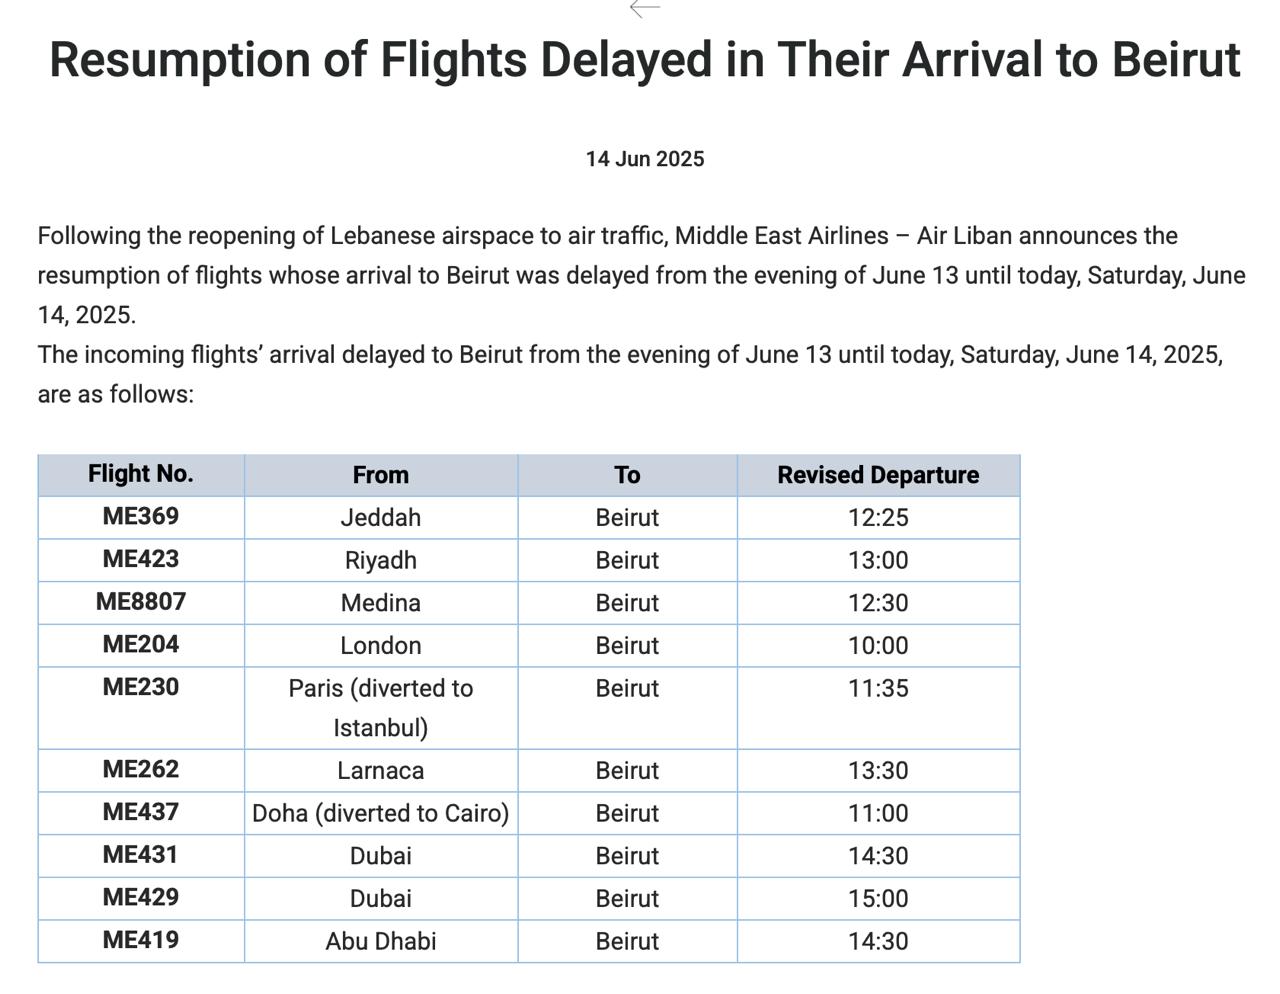Viewport: 1280px width, 994px height.
Task: Click the 10:00 revised departure time
Action: click(878, 646)
